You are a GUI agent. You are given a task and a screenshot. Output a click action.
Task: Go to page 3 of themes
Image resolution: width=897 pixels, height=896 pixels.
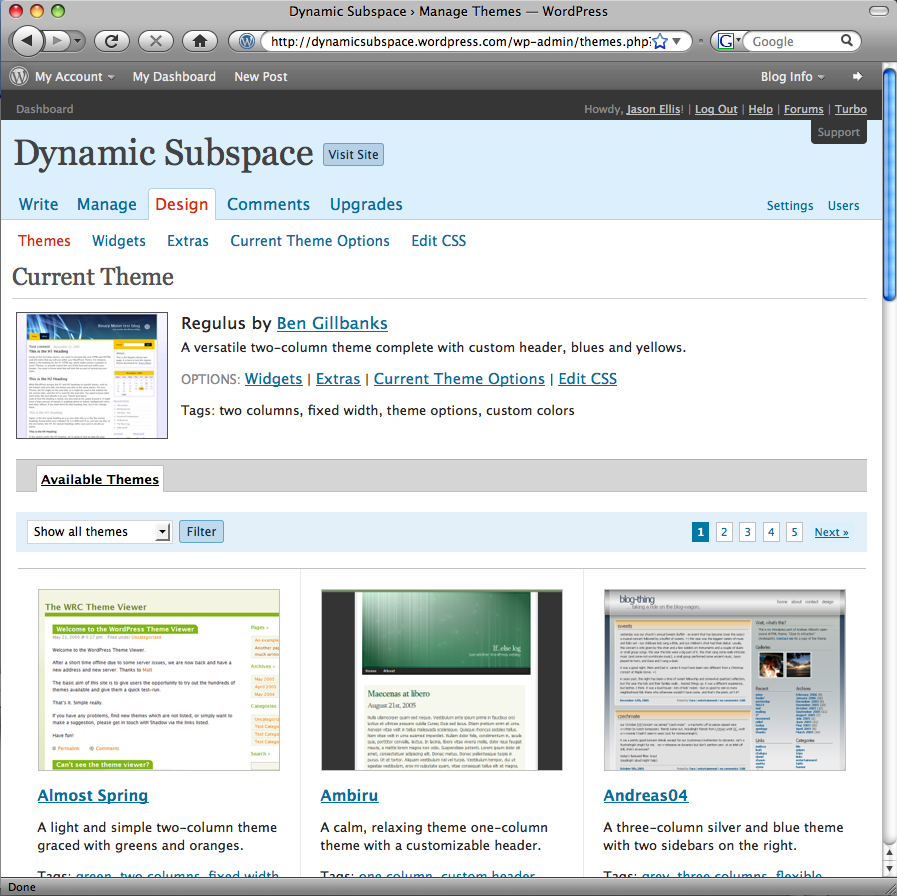click(x=747, y=532)
